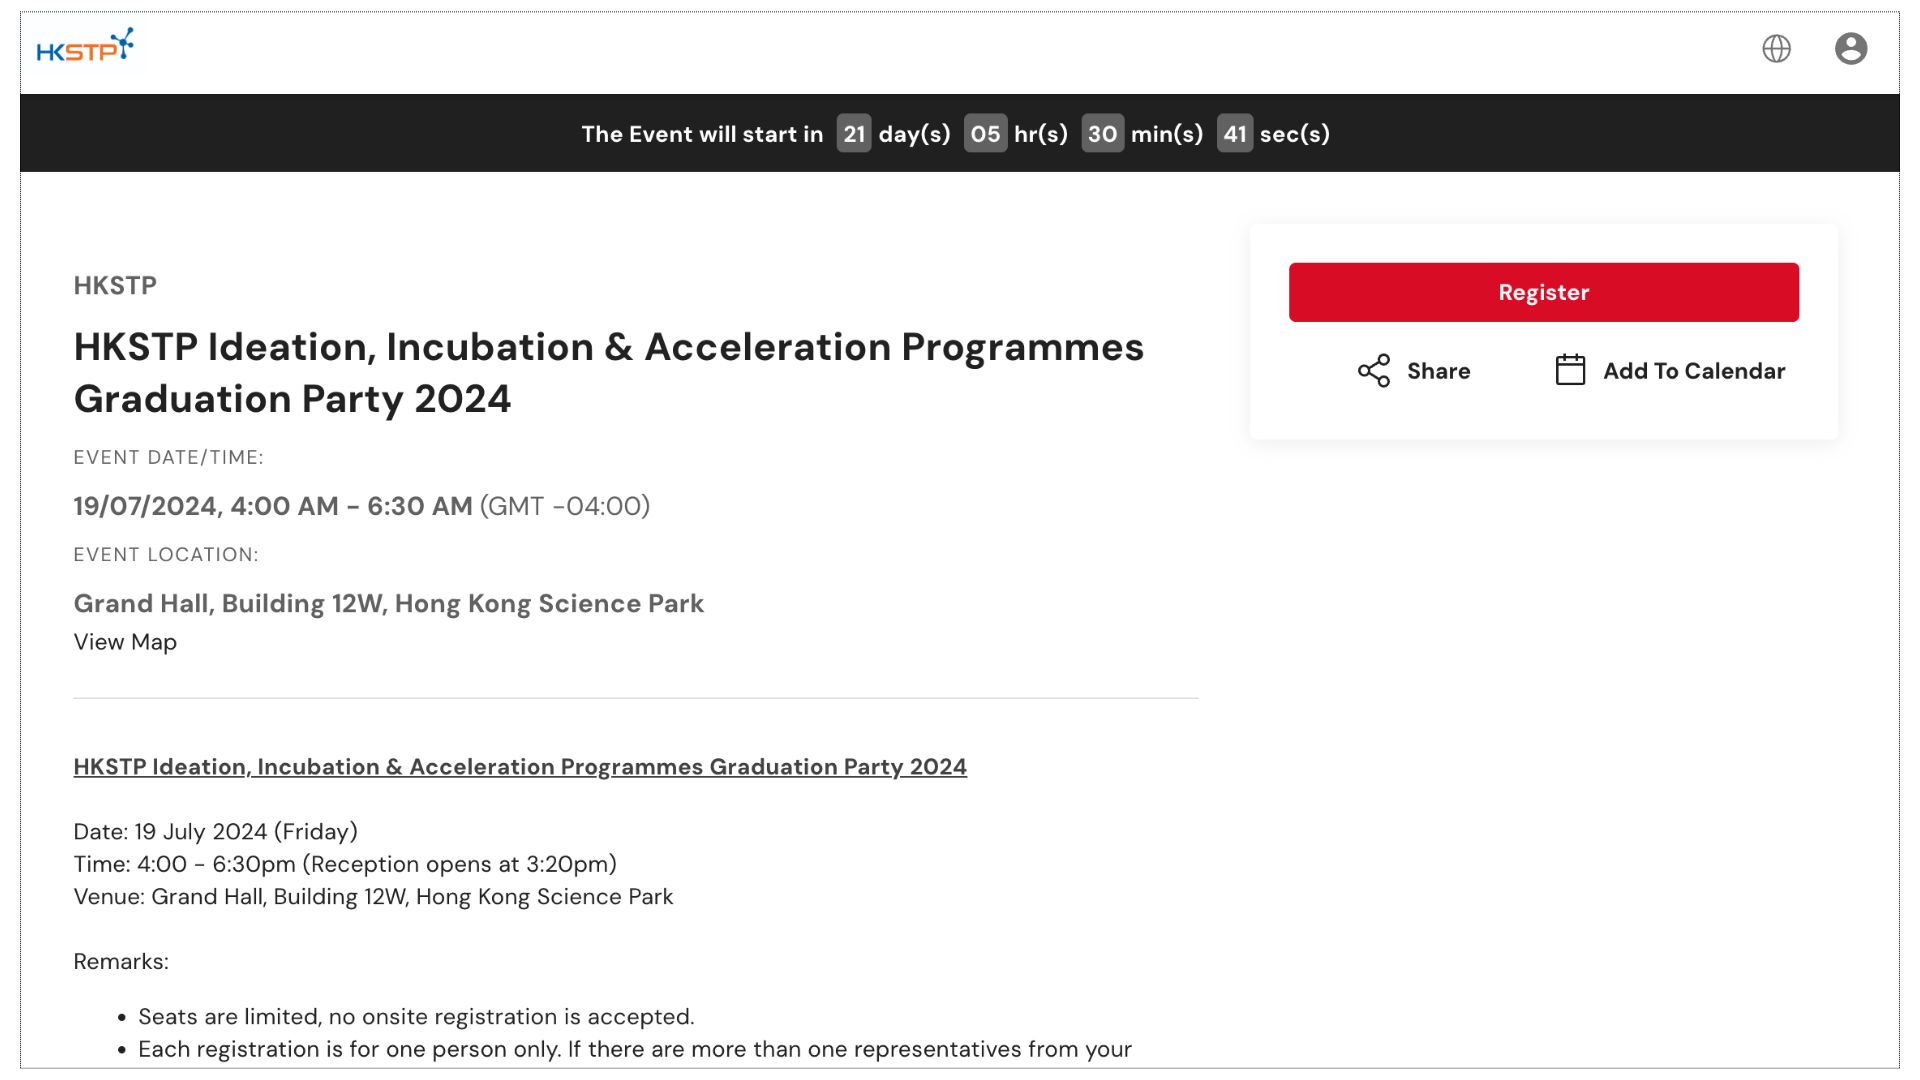
Task: Click the hours countdown box
Action: (x=985, y=133)
